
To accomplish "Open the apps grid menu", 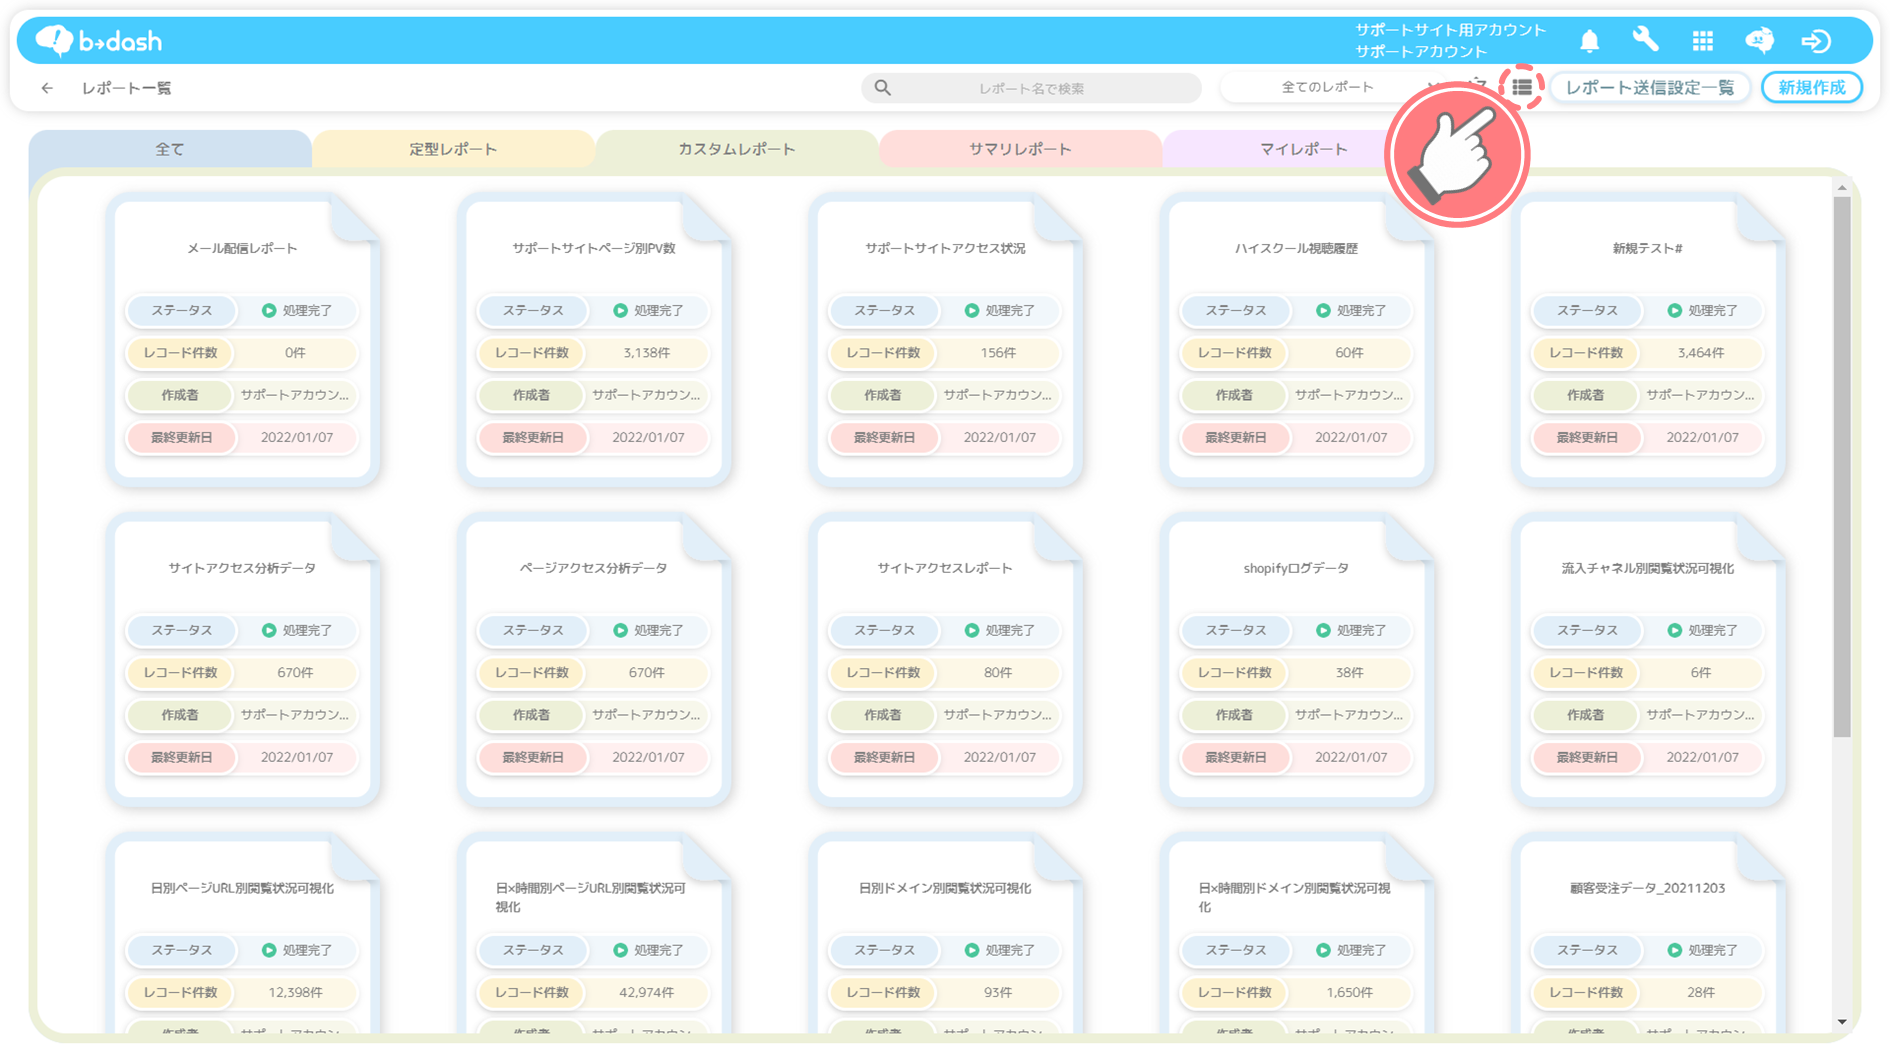I will click(1702, 41).
